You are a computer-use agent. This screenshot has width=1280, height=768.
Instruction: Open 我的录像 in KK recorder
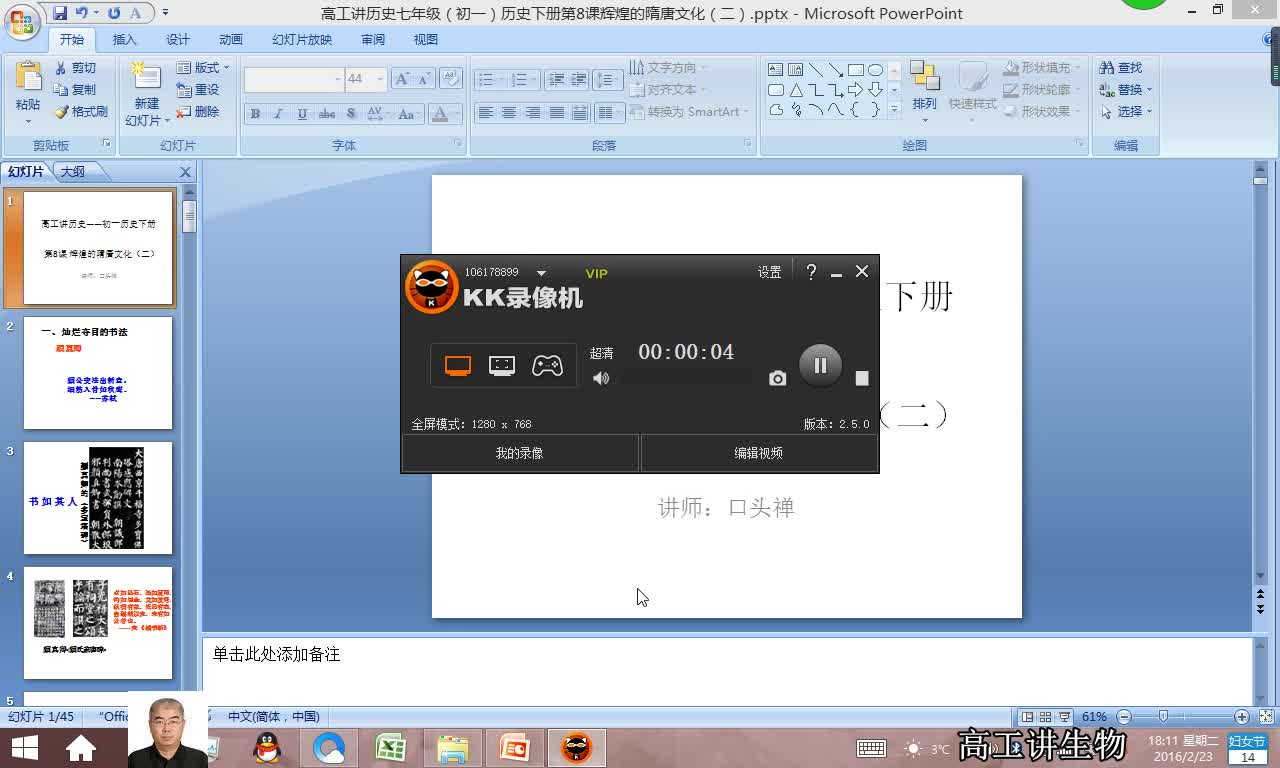point(520,453)
